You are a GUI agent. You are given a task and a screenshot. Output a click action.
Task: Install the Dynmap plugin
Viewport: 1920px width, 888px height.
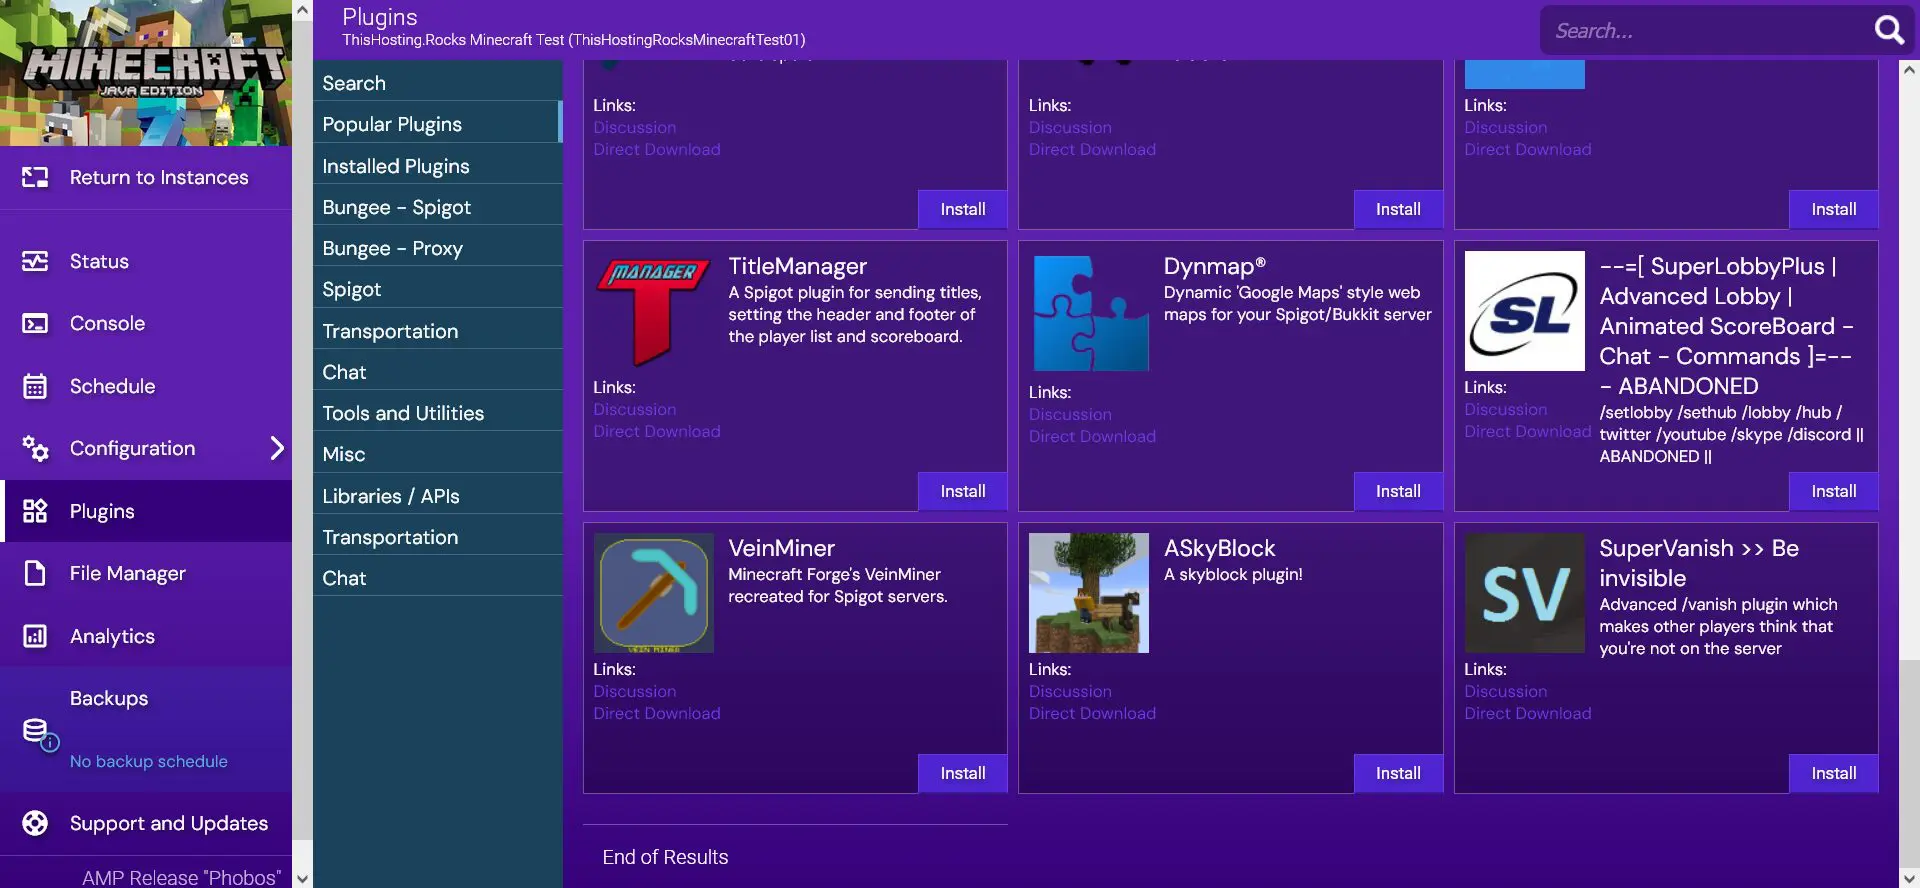click(1398, 491)
